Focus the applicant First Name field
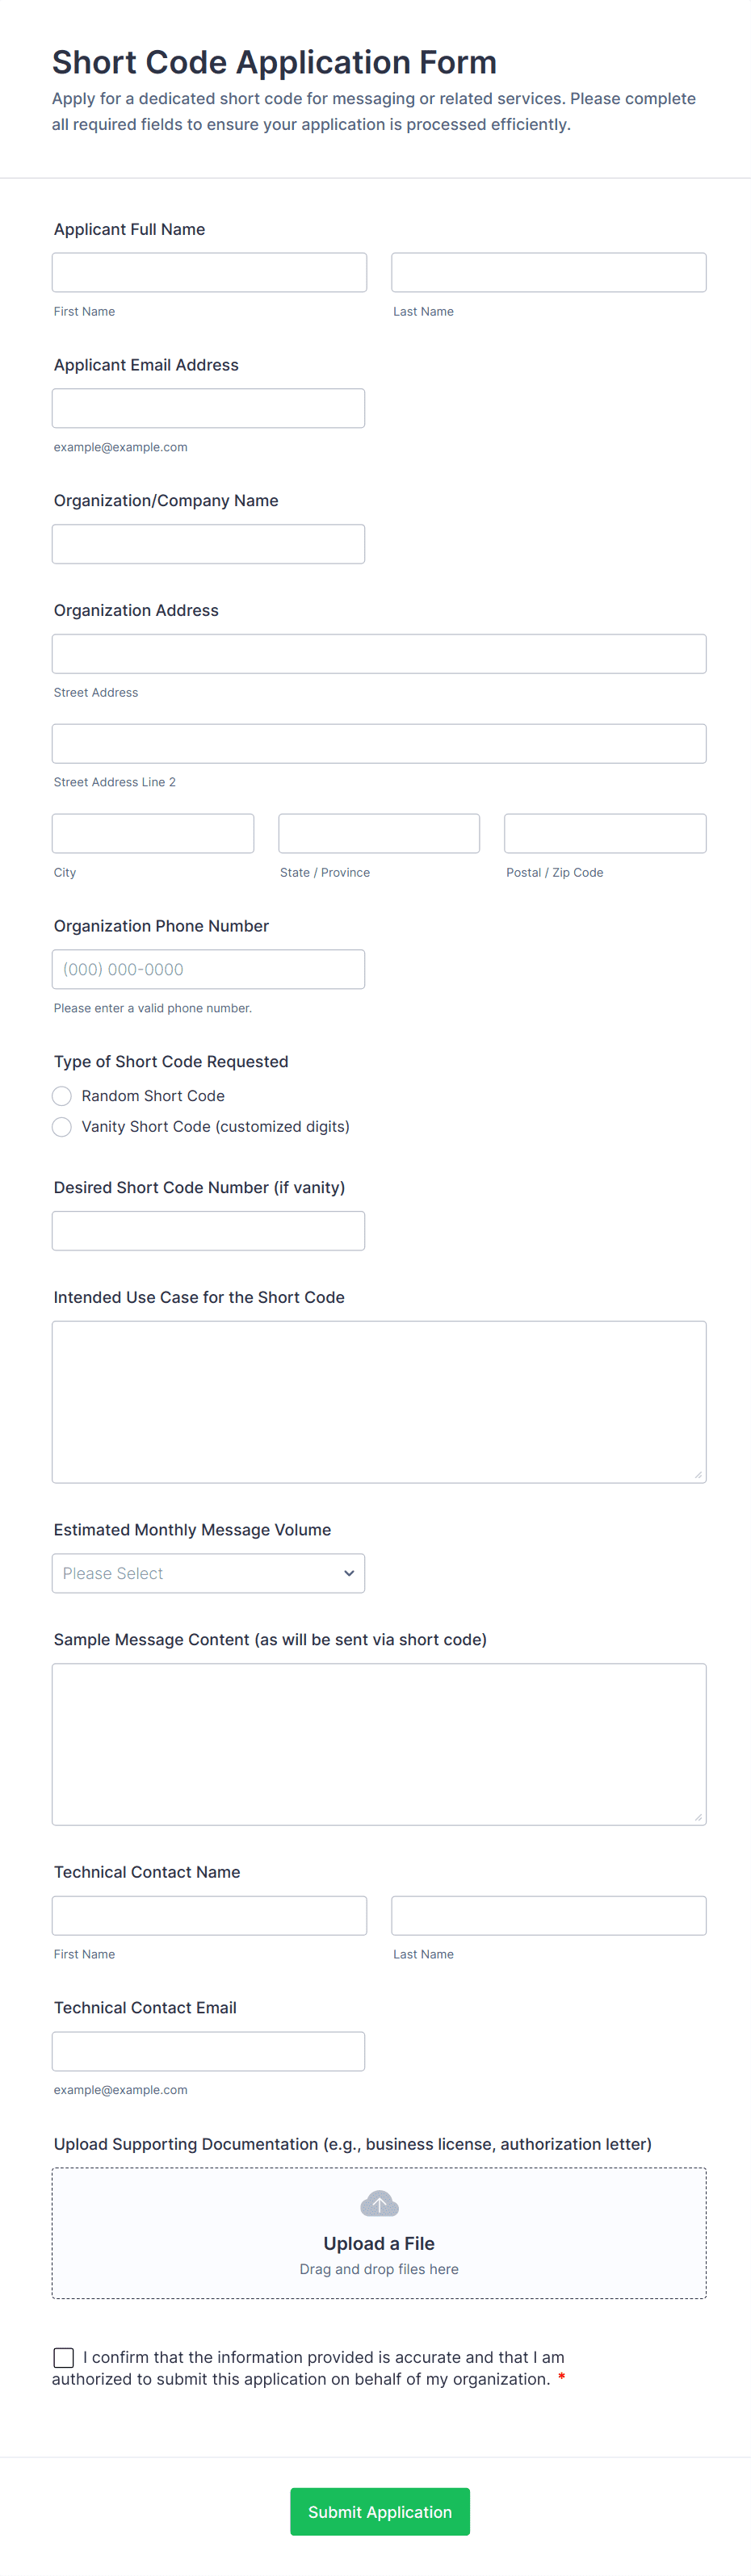Image resolution: width=751 pixels, height=2576 pixels. coord(209,272)
